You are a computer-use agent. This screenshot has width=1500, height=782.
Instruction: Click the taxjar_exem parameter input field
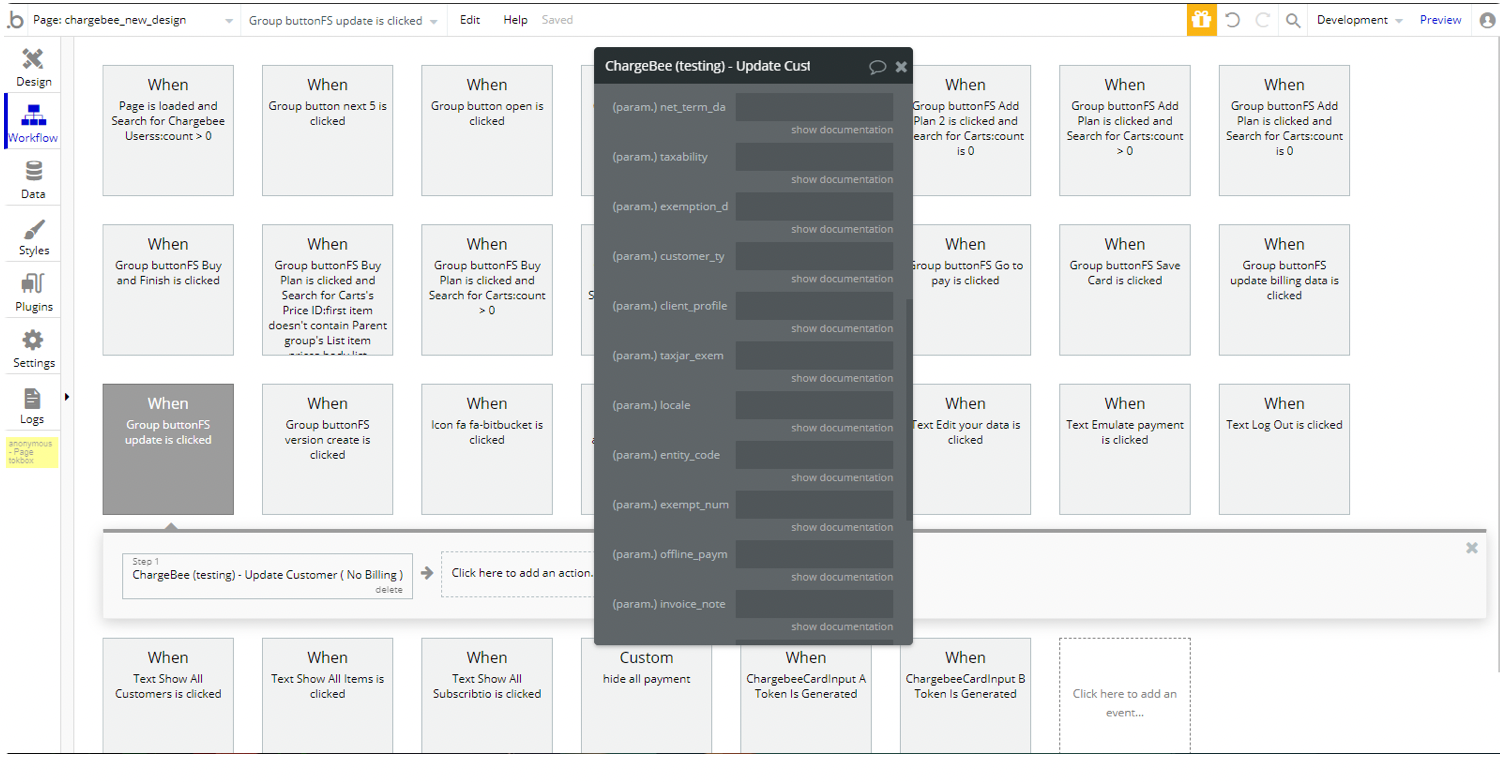pos(814,355)
